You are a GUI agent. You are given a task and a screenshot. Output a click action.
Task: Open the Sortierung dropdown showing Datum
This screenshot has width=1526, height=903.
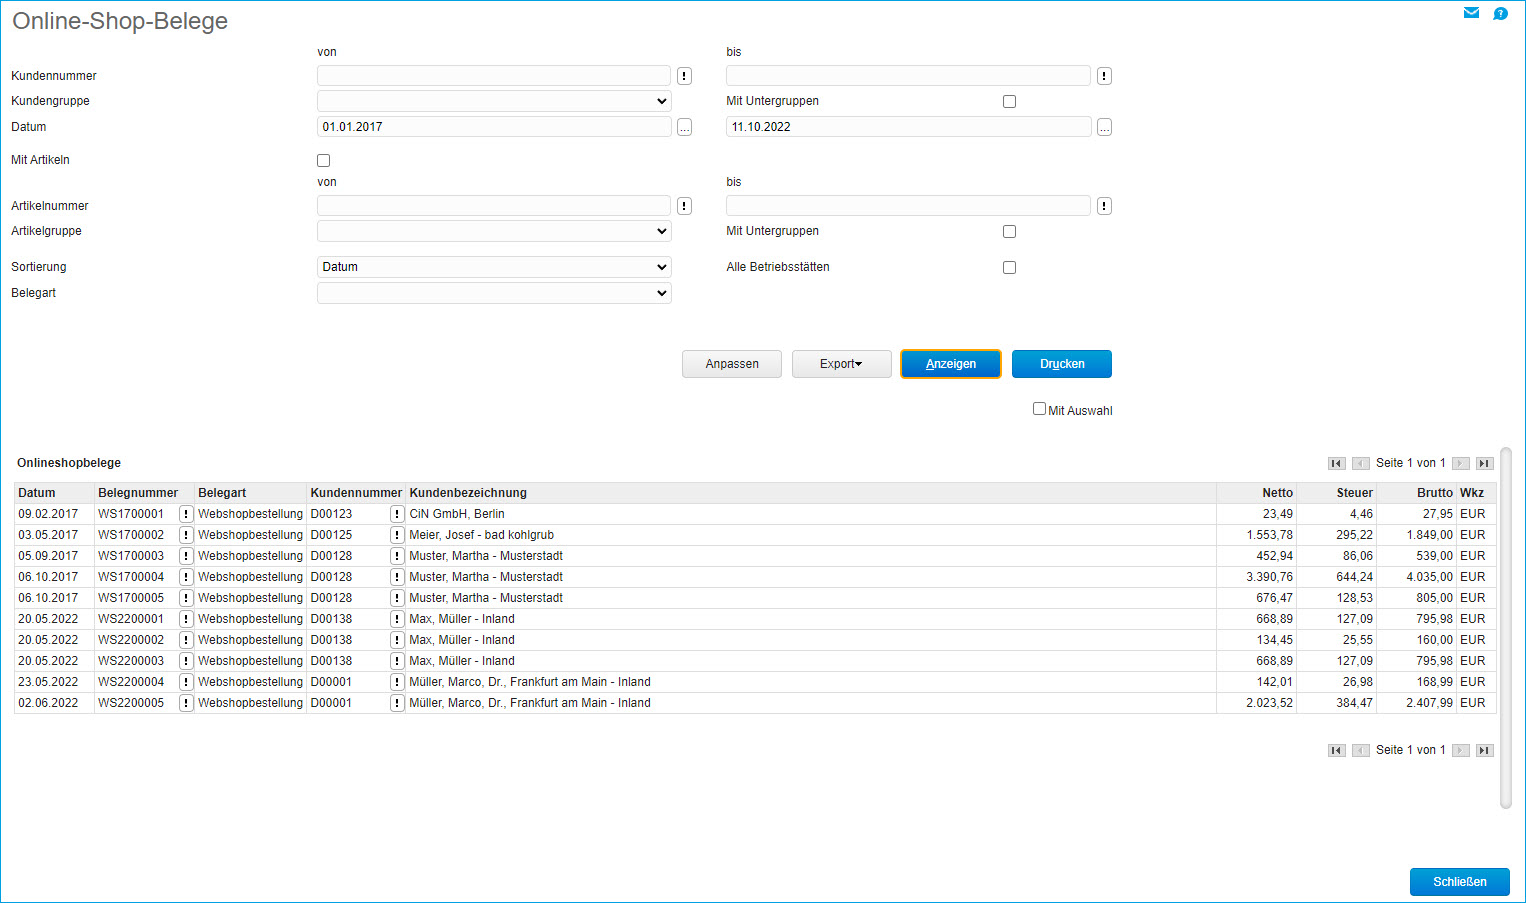coord(494,267)
